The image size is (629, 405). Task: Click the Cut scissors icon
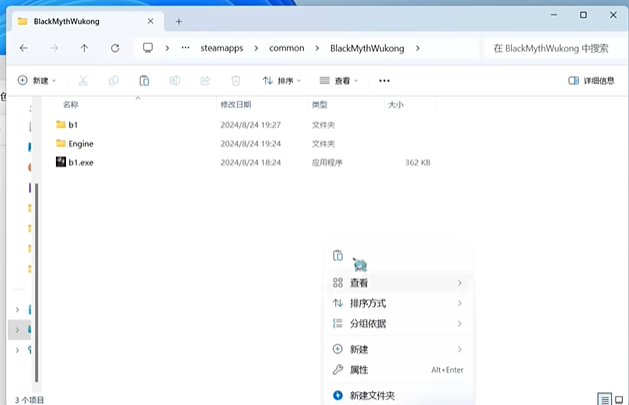[83, 81]
